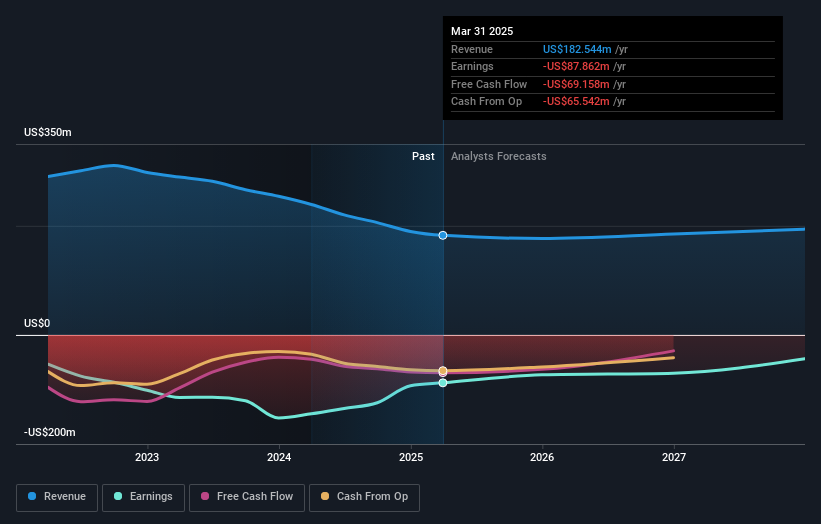Click the Earnings row label in tooltip
Image resolution: width=821 pixels, height=524 pixels.
472,66
